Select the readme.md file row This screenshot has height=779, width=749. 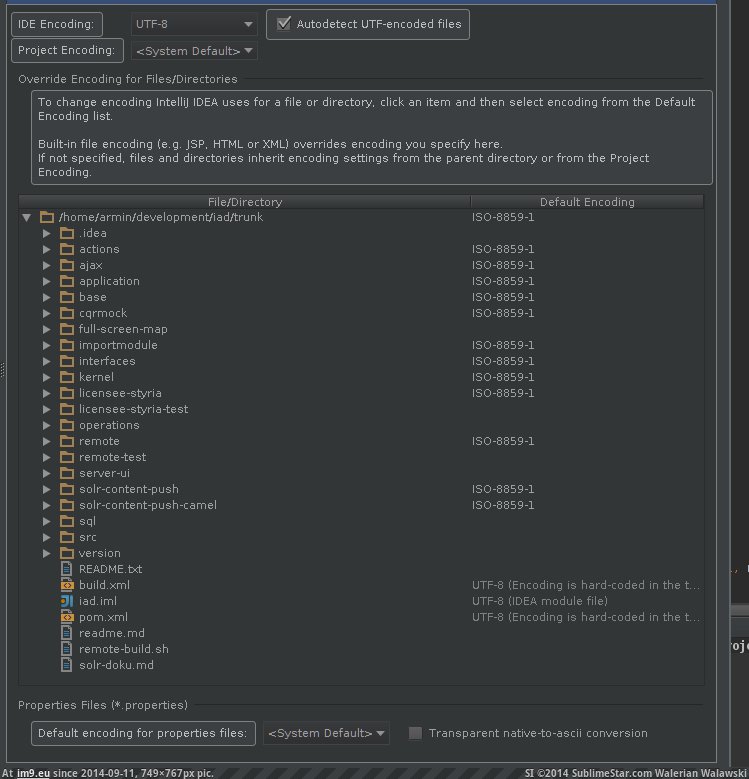112,633
